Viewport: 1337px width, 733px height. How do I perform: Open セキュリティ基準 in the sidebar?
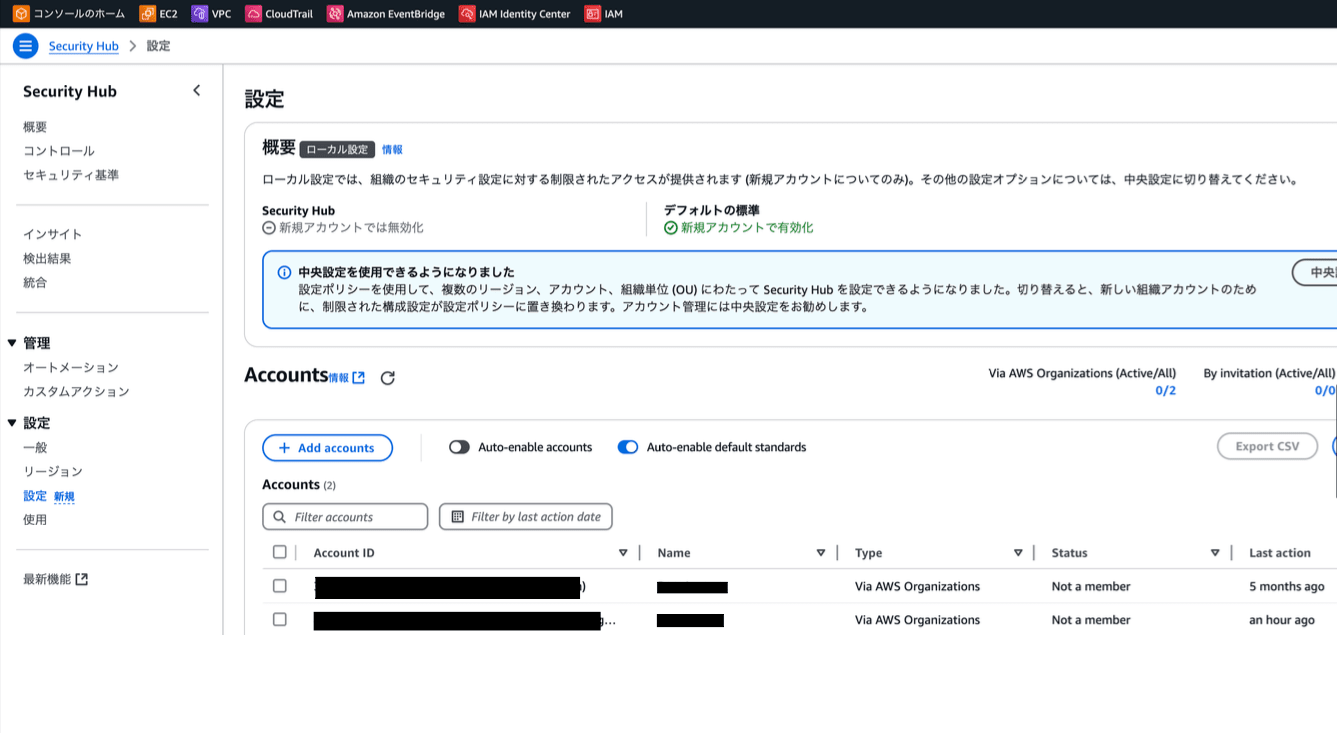tap(71, 175)
